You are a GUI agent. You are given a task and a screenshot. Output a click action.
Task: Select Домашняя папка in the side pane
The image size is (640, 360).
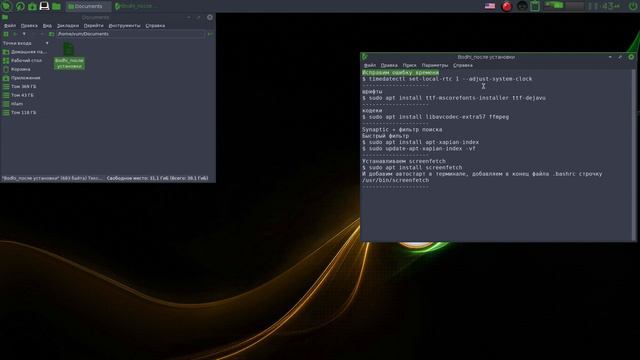coord(25,52)
